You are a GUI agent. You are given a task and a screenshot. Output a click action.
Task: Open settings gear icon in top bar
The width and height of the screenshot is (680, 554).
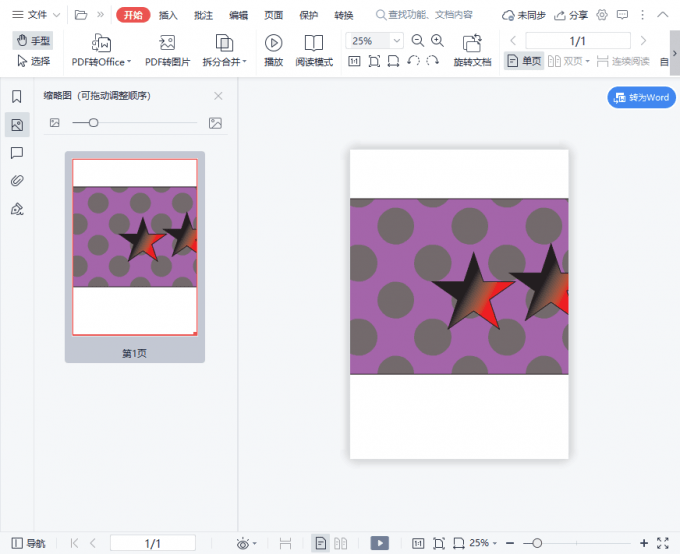[602, 15]
